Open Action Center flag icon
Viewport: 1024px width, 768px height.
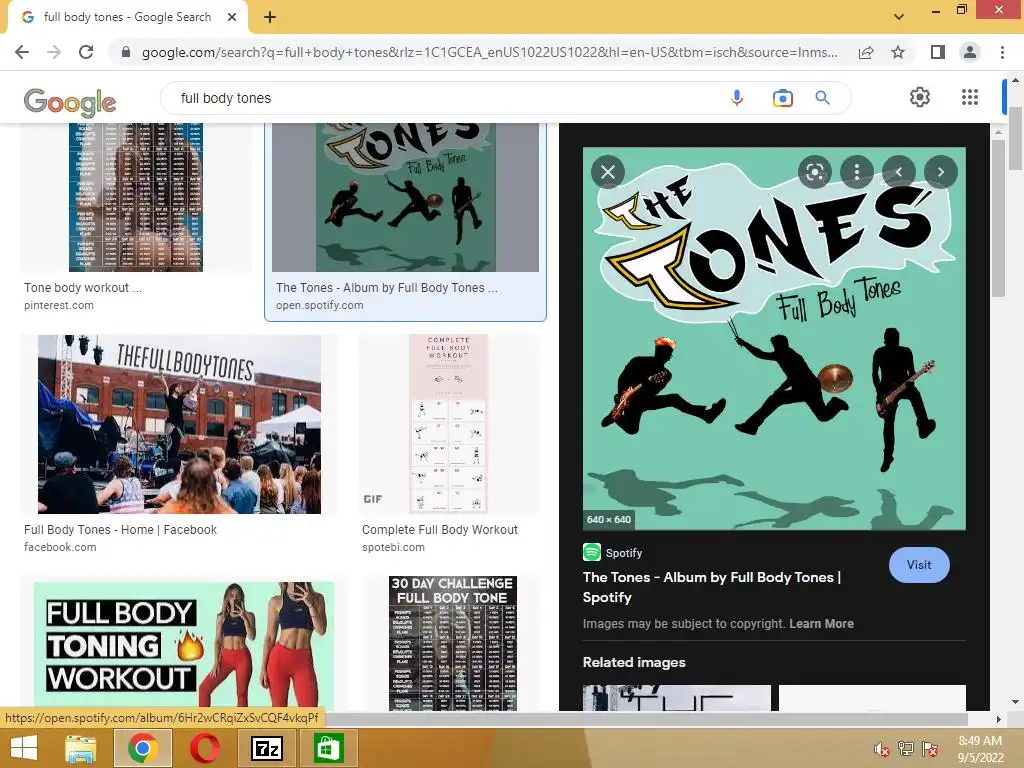pyautogui.click(x=930, y=749)
